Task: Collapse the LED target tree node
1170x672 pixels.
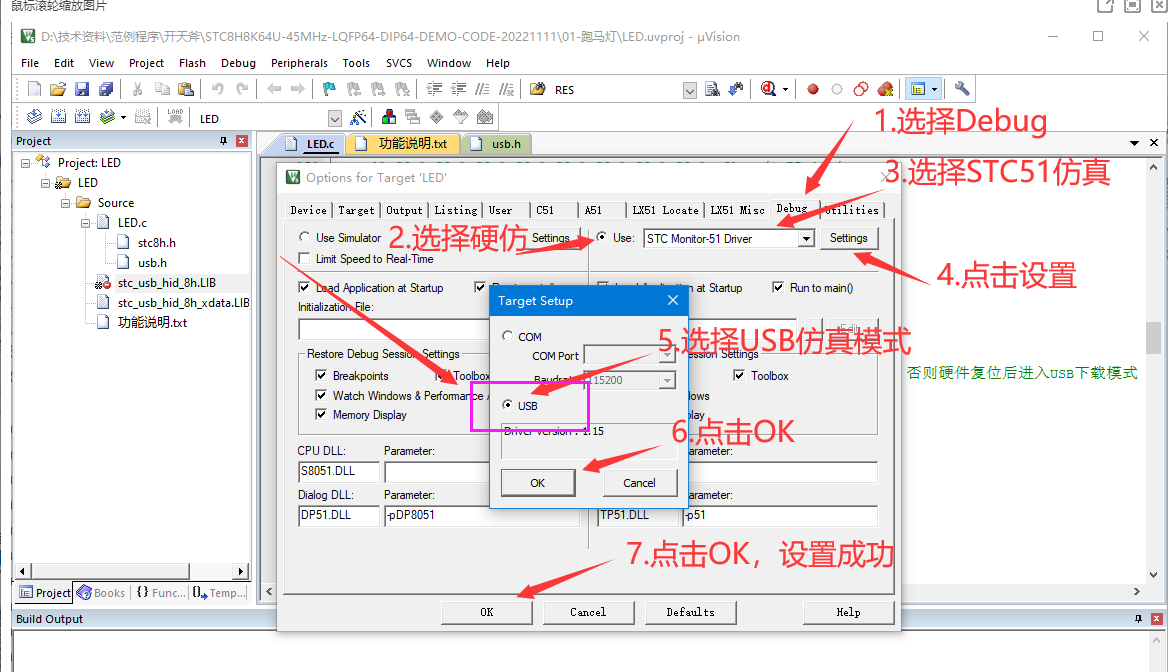Action: 46,183
